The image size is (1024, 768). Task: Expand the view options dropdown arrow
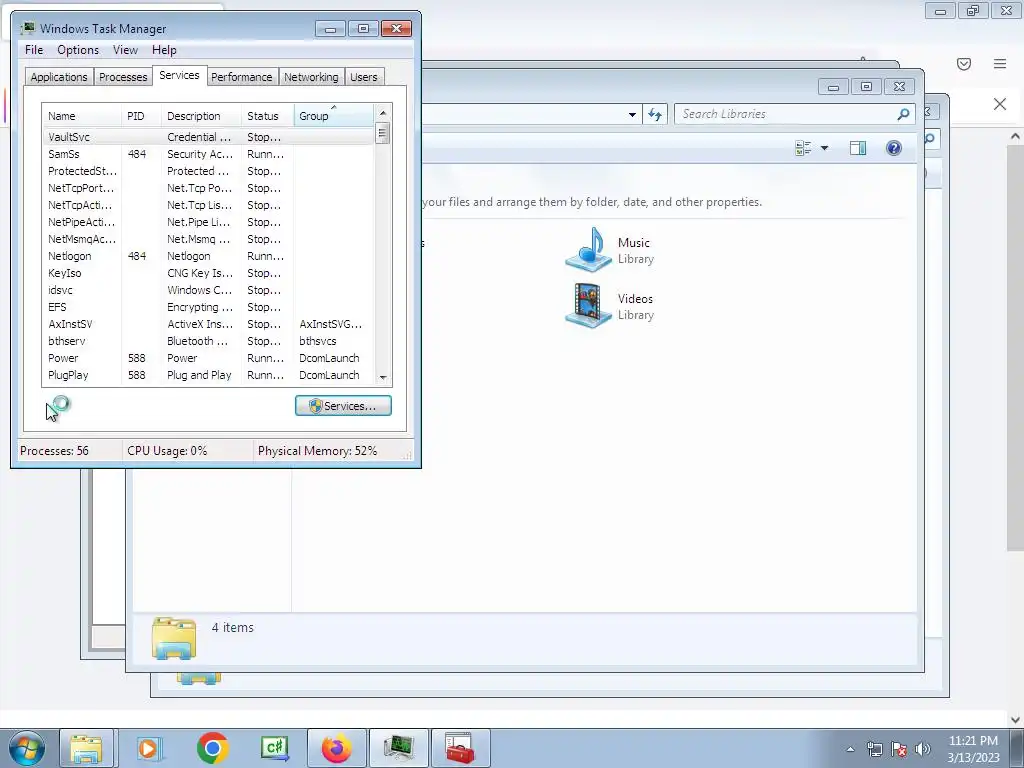[824, 148]
